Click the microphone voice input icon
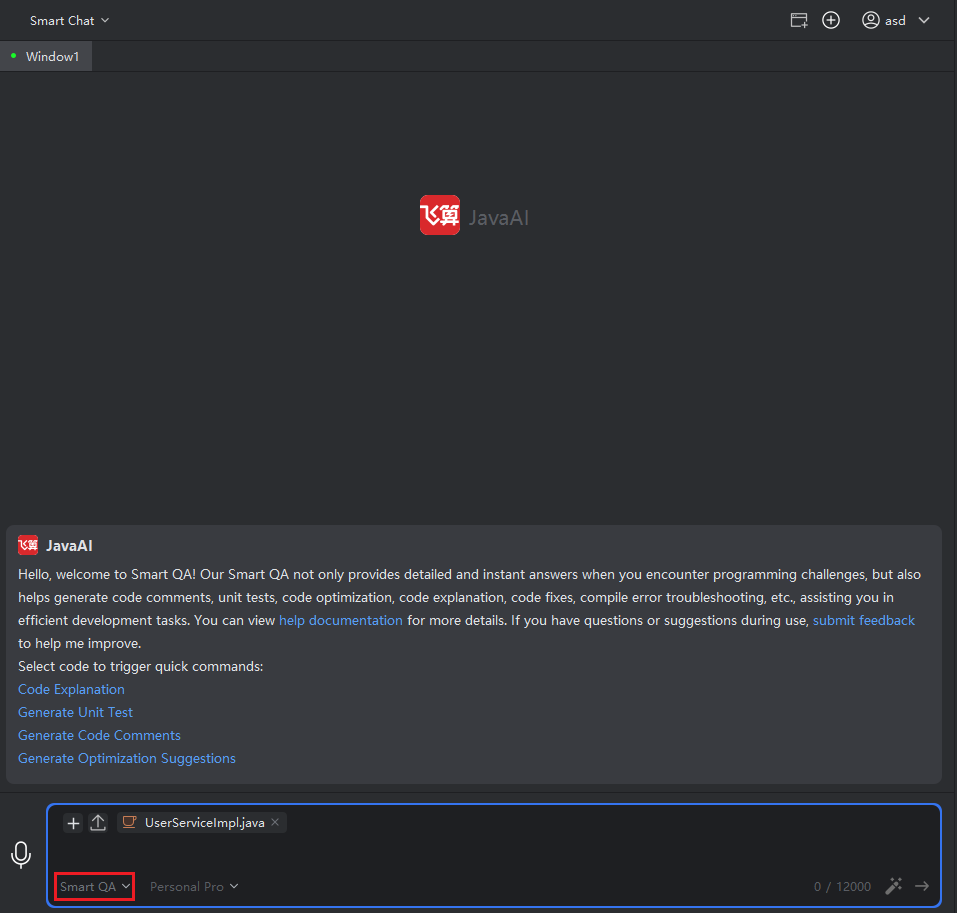Screen dimensions: 957x913 (x=21, y=855)
